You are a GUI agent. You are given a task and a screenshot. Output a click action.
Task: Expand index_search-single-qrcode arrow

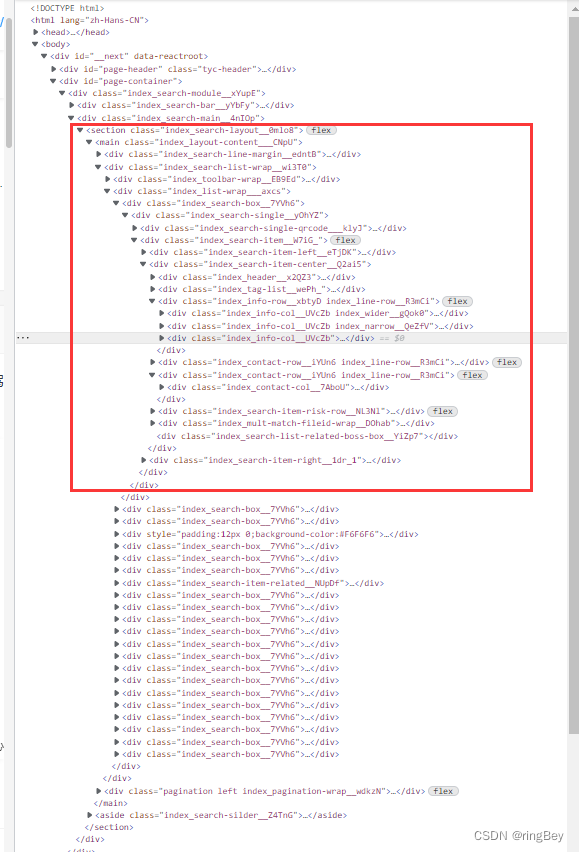(134, 228)
